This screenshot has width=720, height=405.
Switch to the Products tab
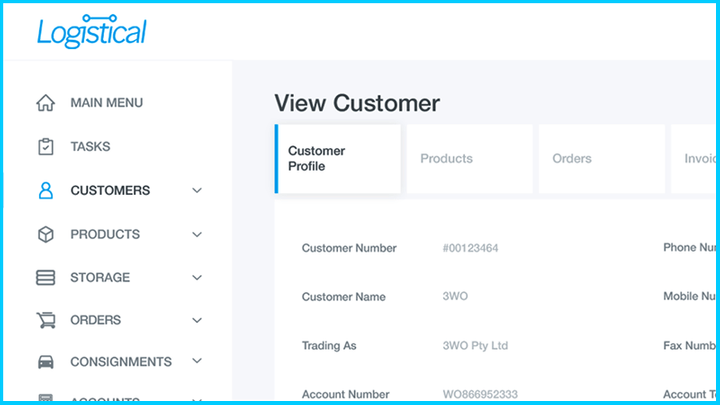[447, 158]
